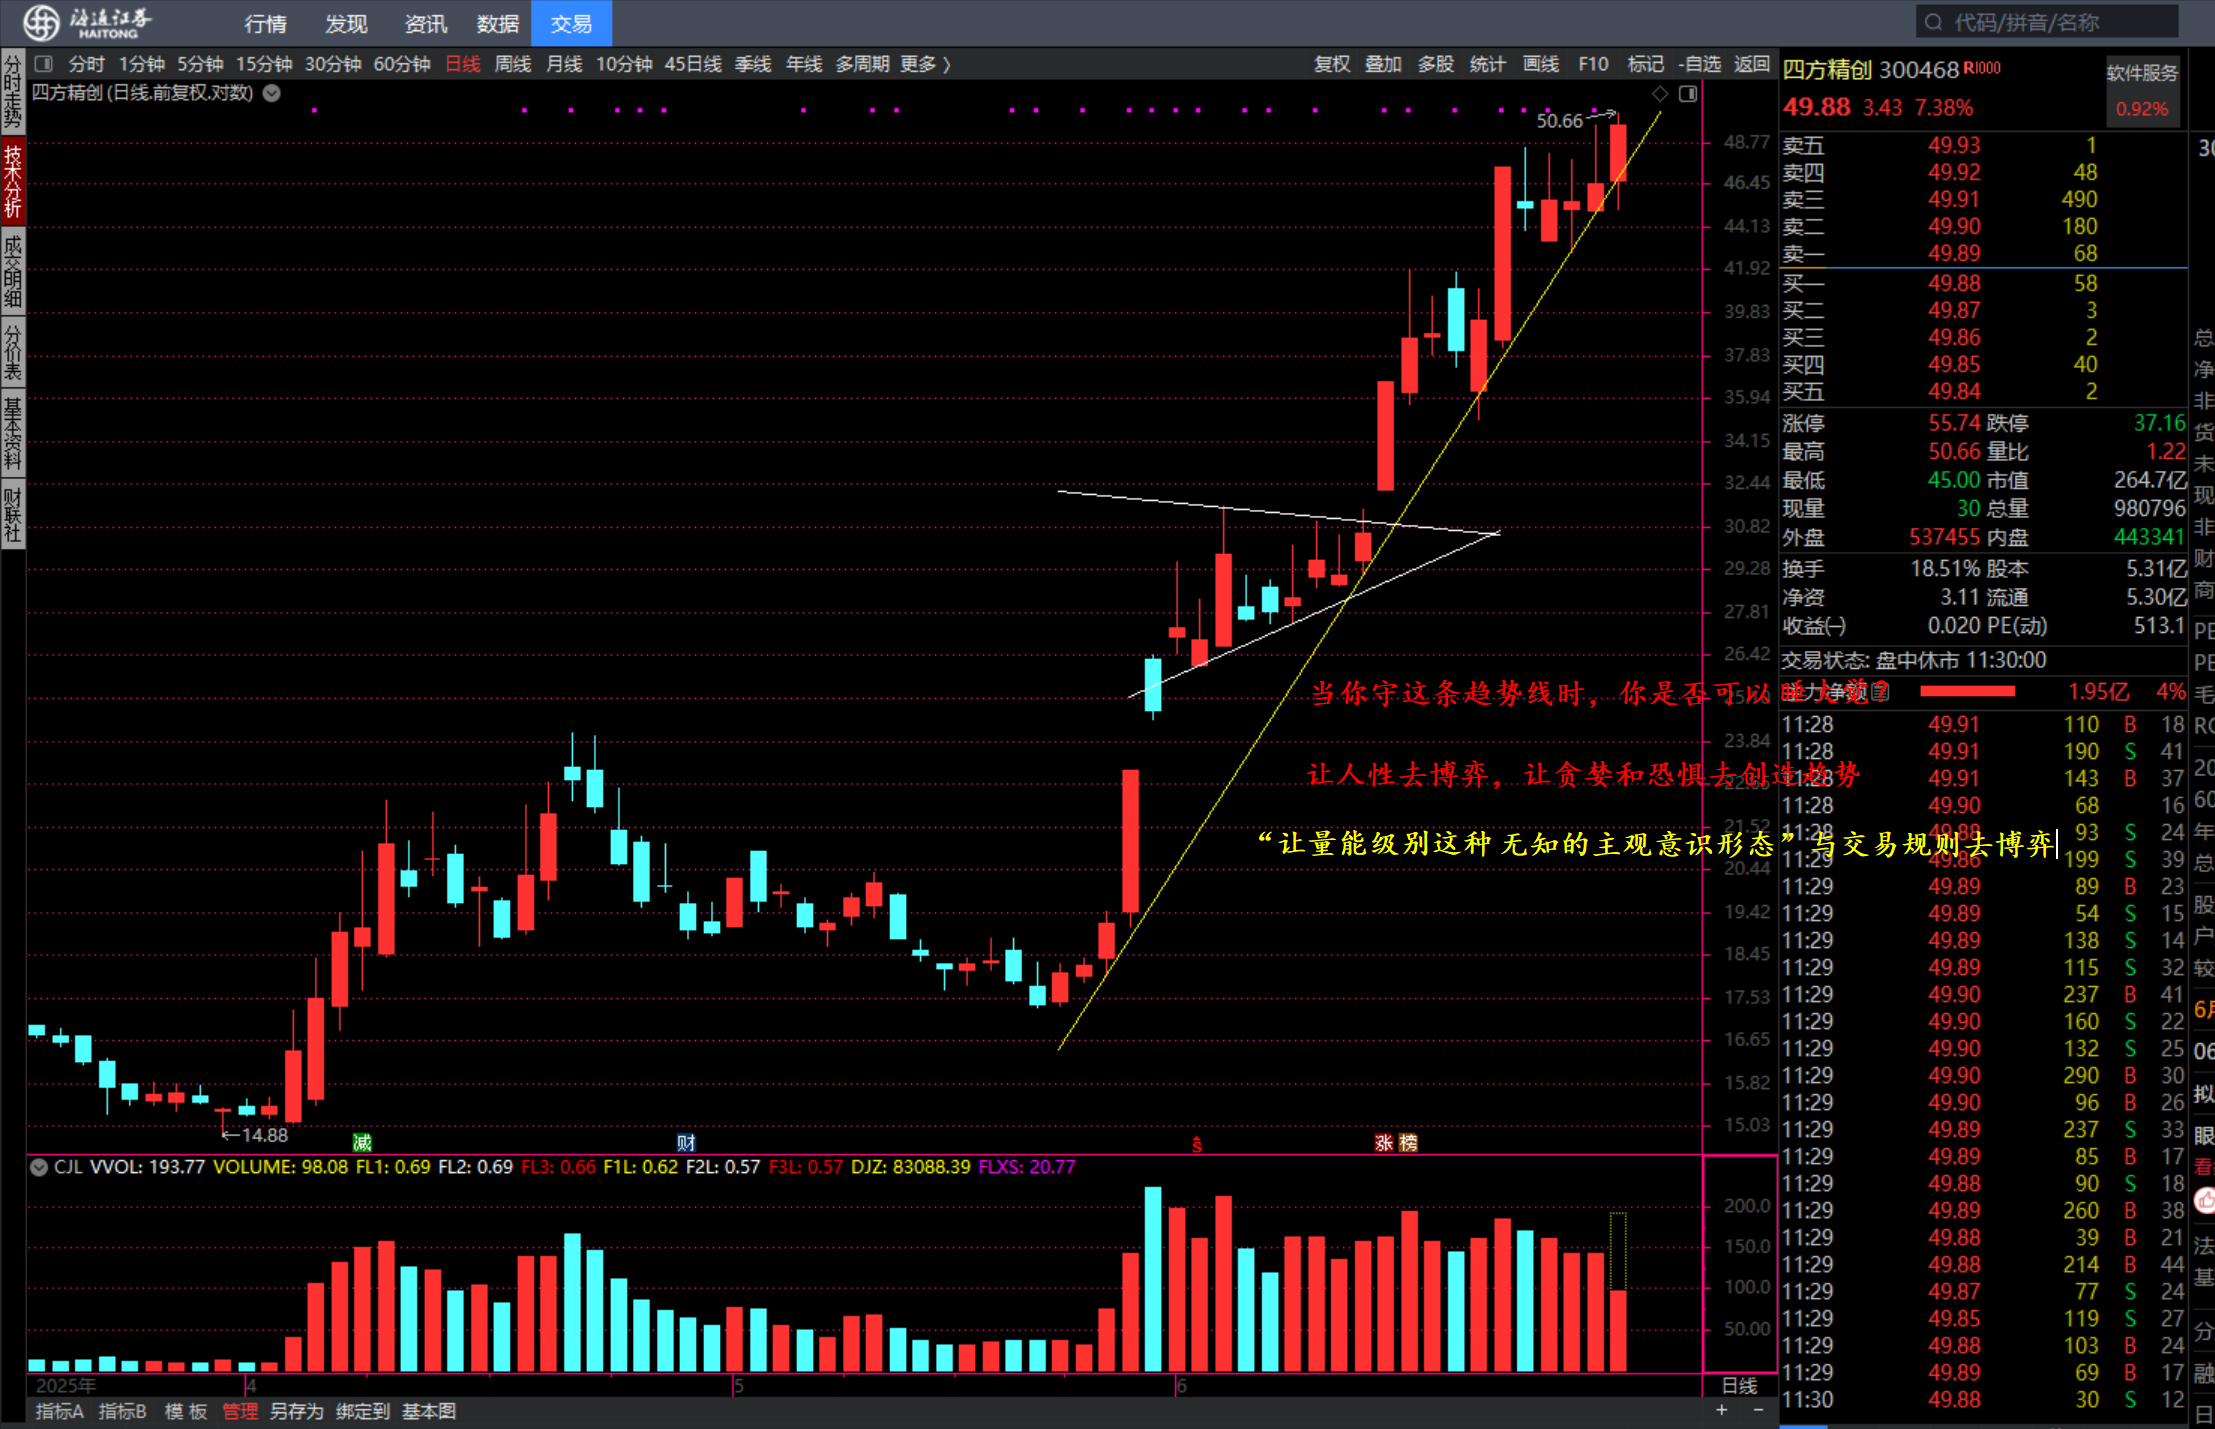Open the 模板 template menu
2215x1429 pixels.
pos(186,1411)
